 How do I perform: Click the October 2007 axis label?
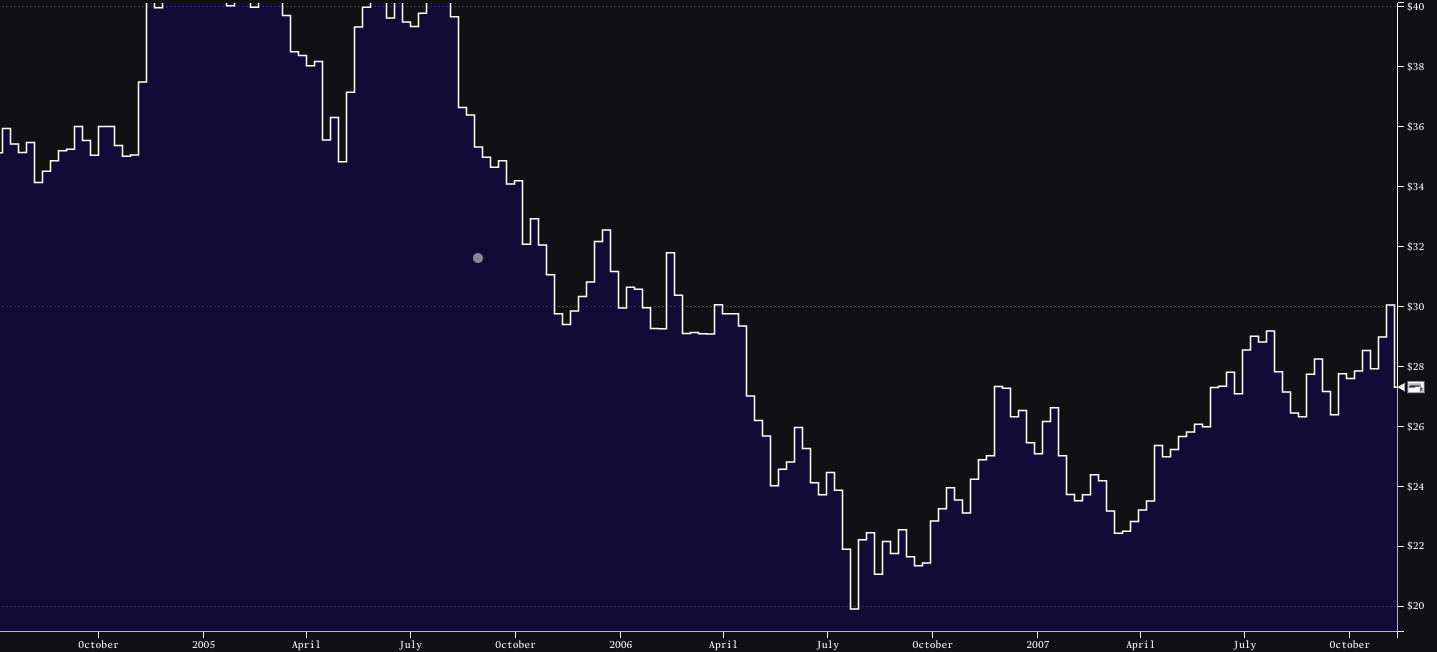tap(1352, 644)
